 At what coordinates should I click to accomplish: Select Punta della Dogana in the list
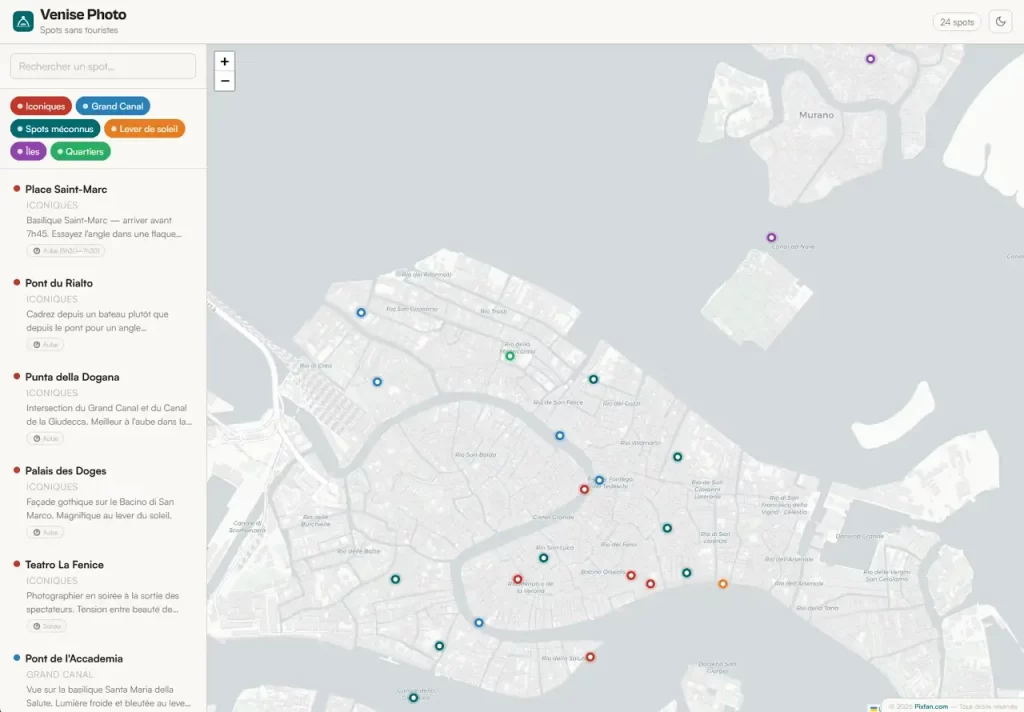point(103,408)
